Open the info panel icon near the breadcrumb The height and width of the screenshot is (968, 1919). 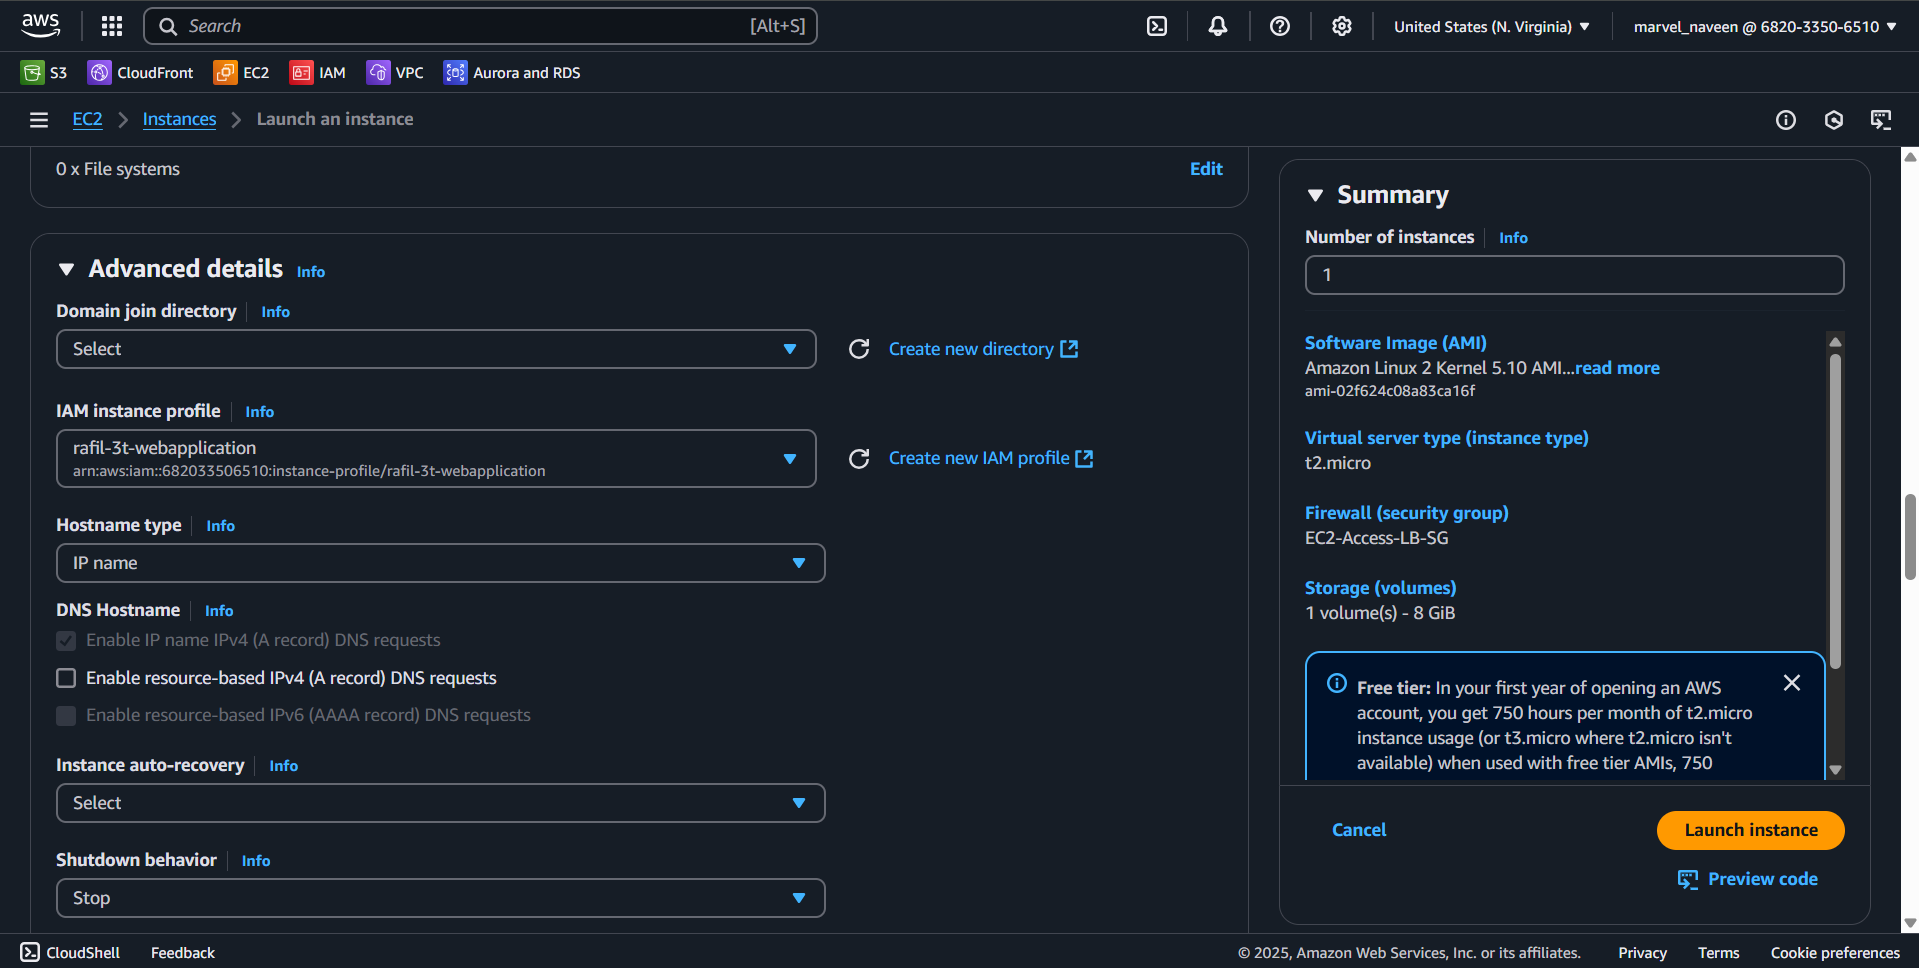[1786, 120]
